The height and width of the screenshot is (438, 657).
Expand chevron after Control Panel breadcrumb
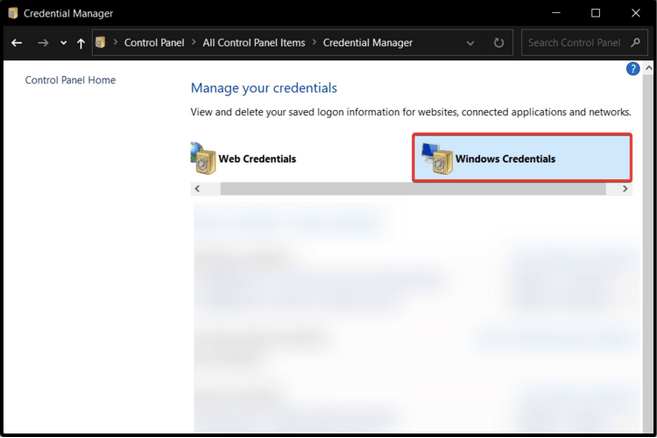pyautogui.click(x=194, y=42)
